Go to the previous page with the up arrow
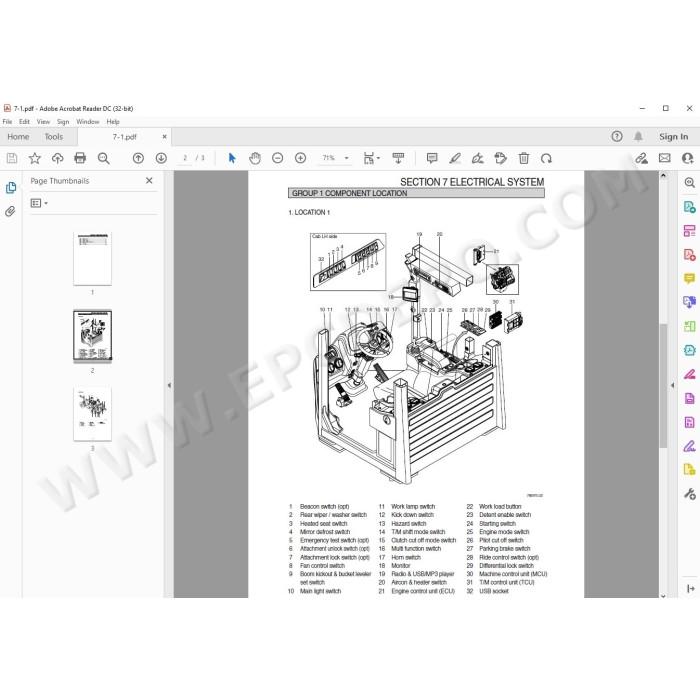 click(x=138, y=158)
